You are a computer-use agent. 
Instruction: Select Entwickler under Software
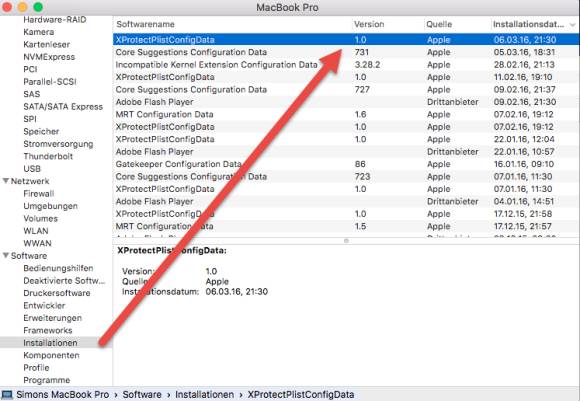[44, 306]
